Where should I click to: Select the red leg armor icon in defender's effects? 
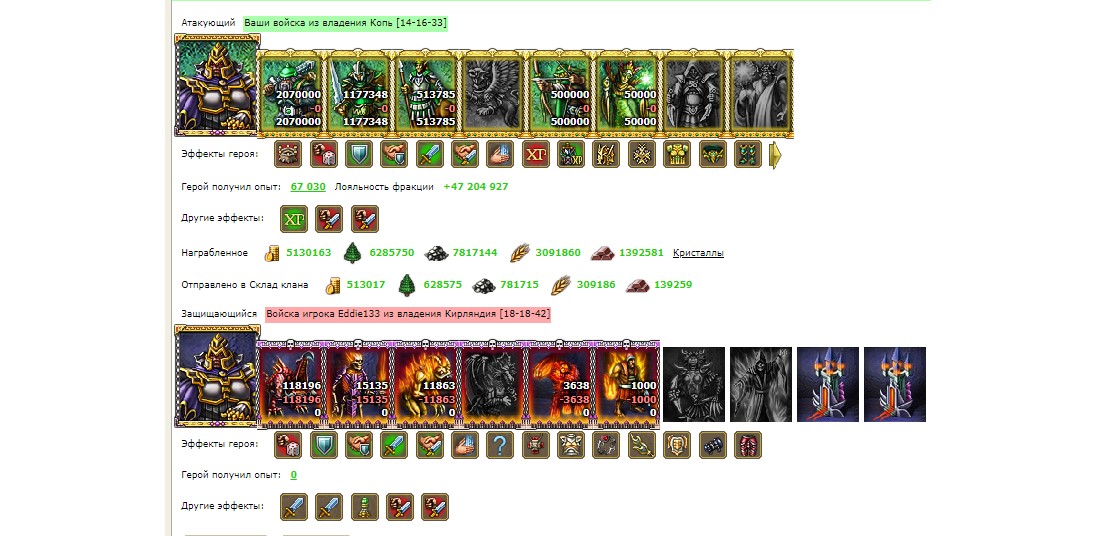pyautogui.click(x=748, y=444)
